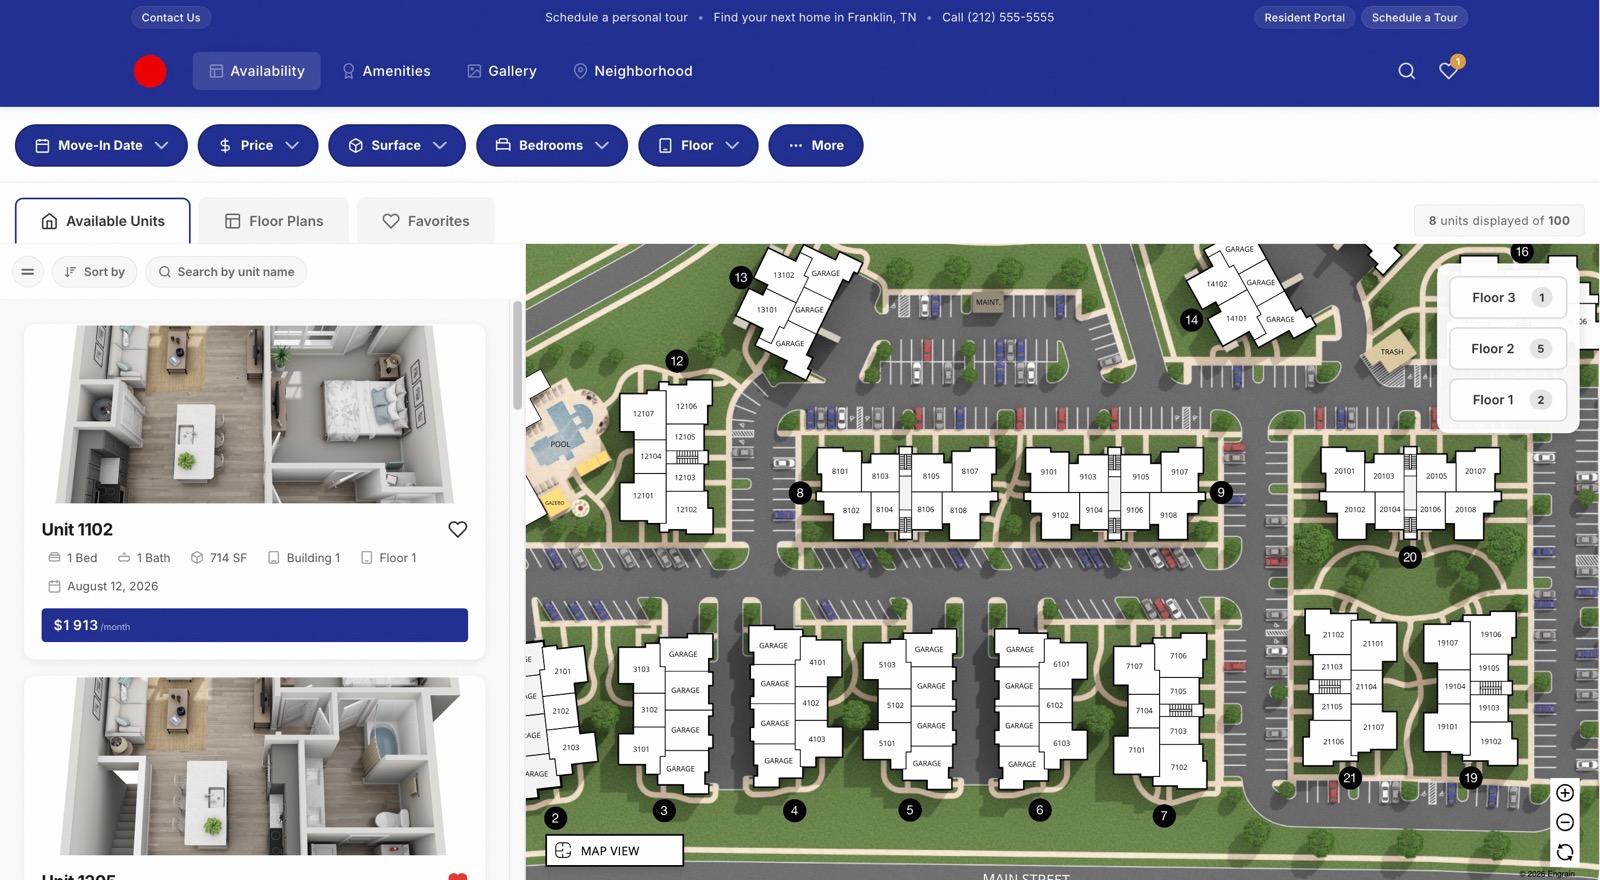The height and width of the screenshot is (880, 1600).
Task: Select Floor 2 on the map
Action: (1508, 348)
